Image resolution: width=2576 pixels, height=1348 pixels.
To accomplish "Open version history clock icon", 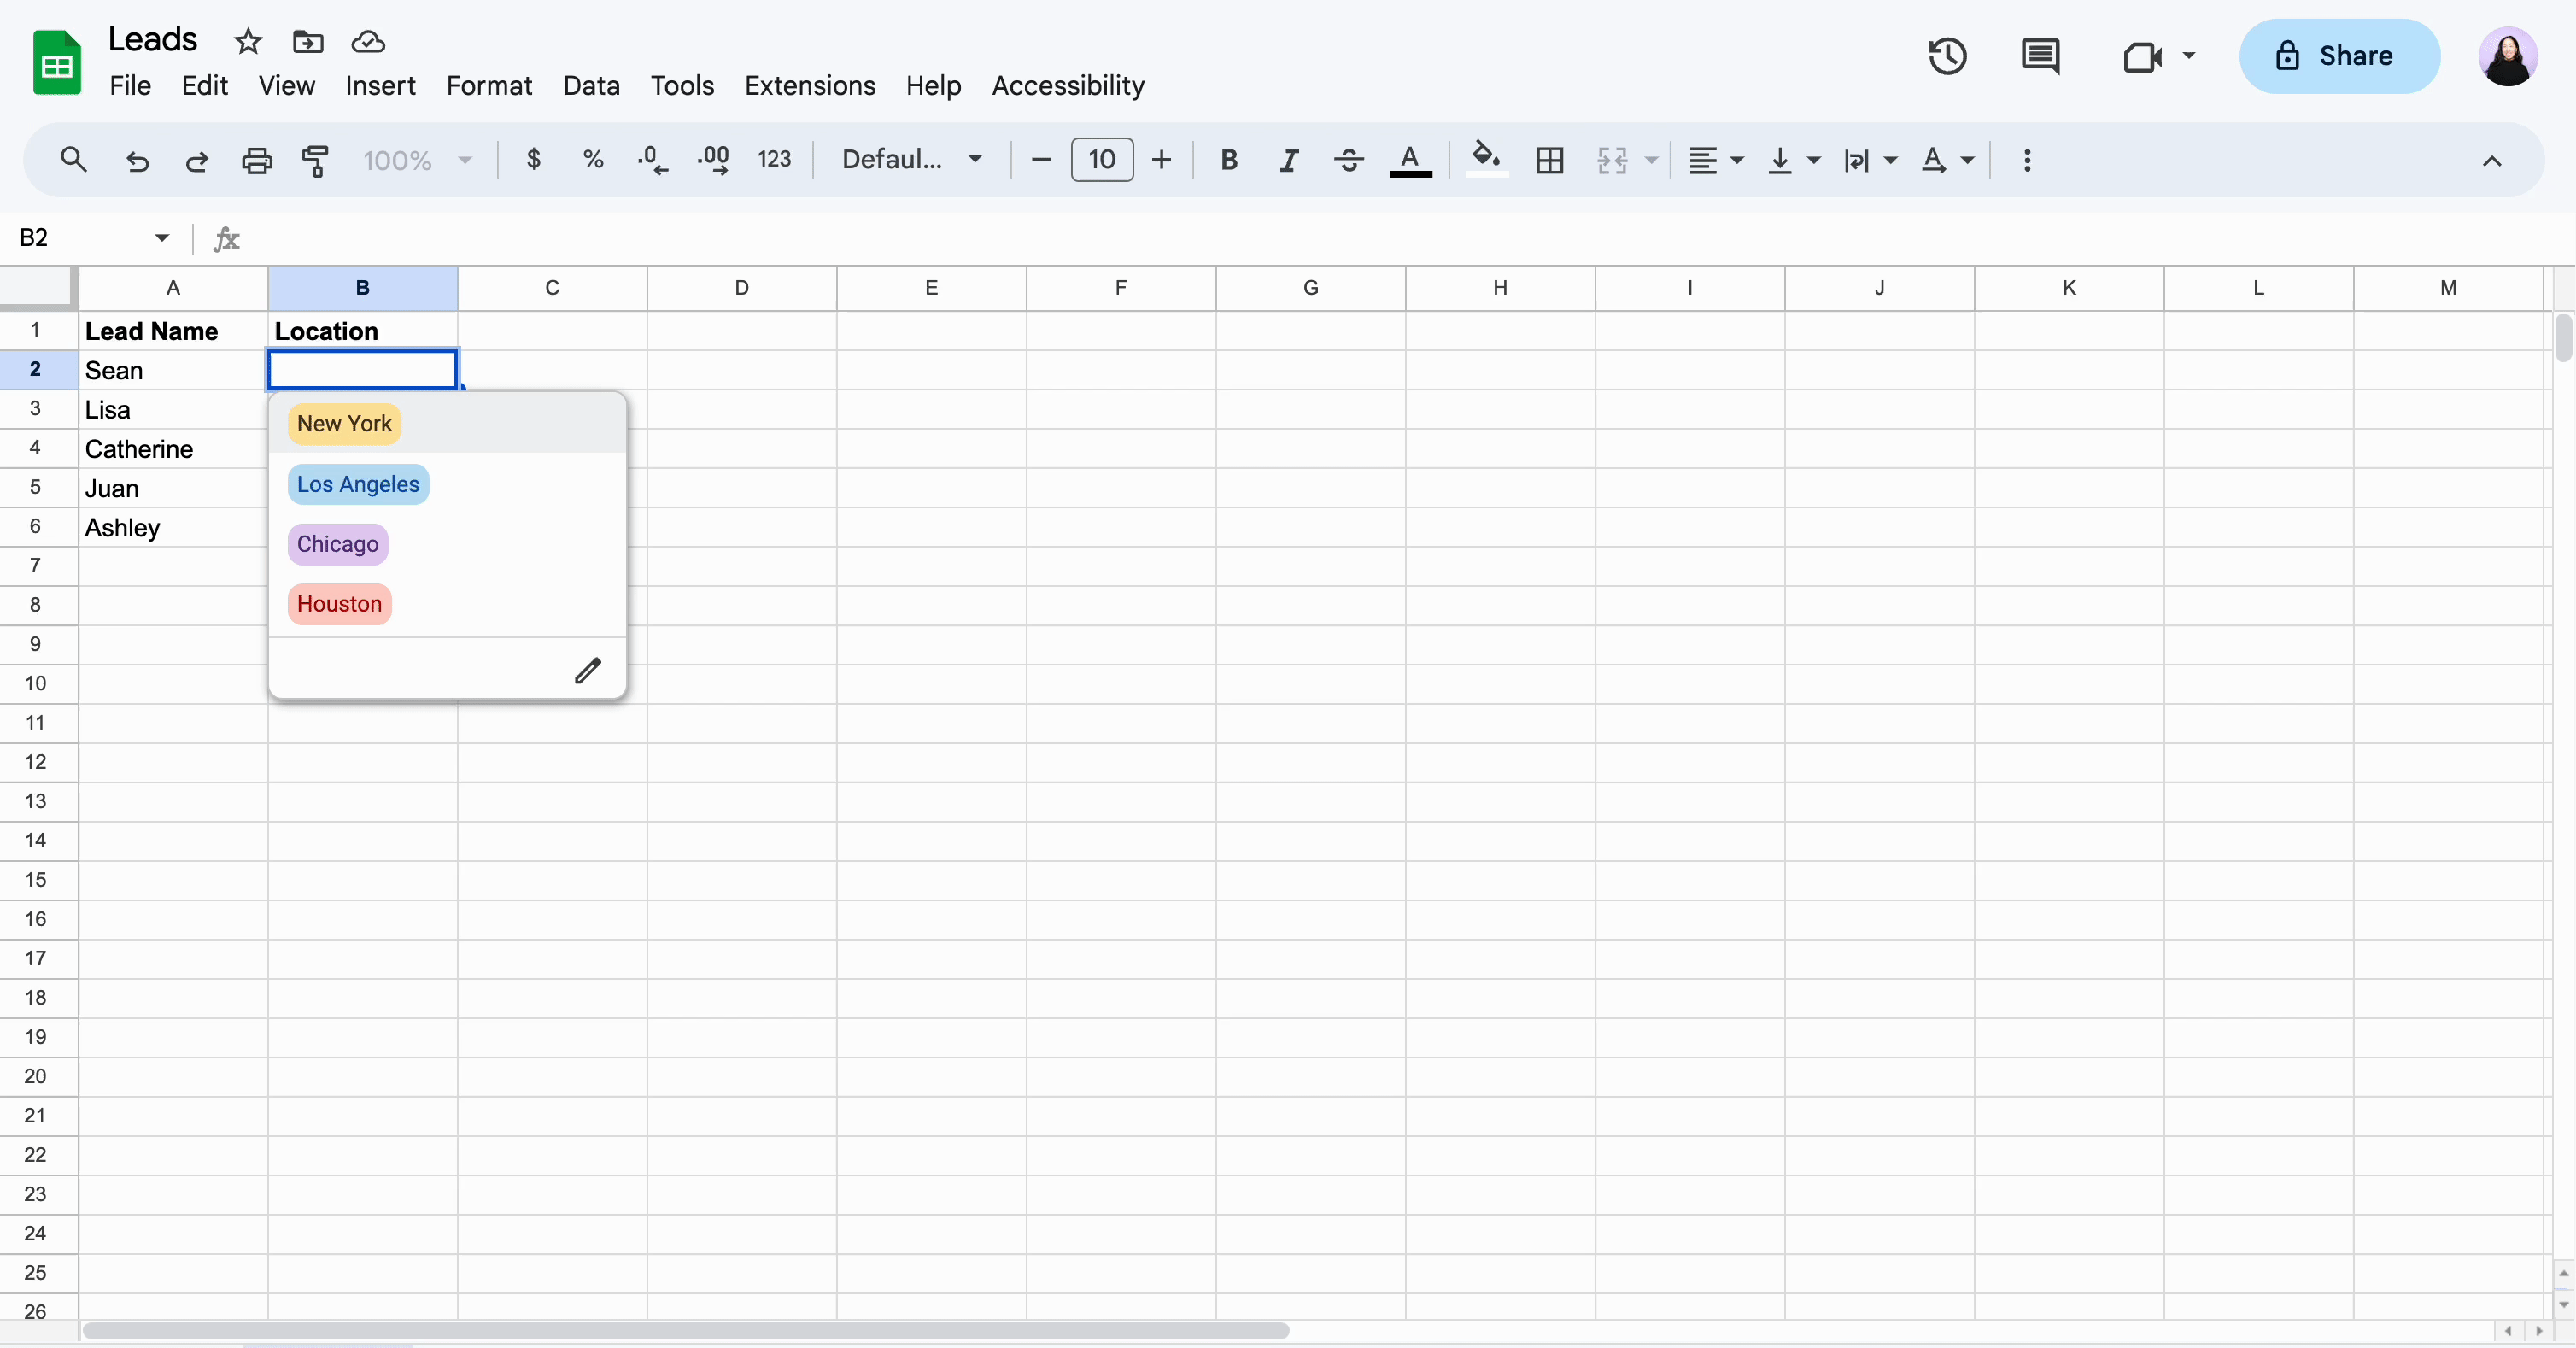I will [x=1947, y=56].
